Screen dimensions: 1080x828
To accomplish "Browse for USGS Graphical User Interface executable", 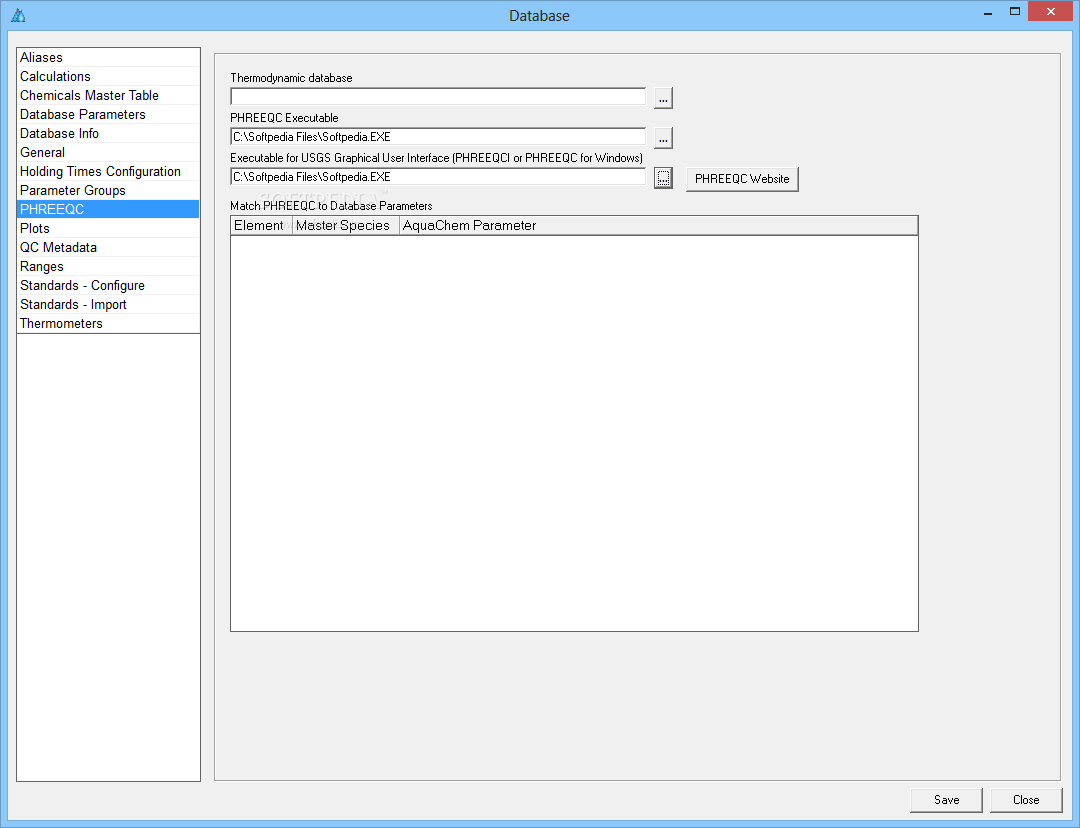I will (x=663, y=178).
